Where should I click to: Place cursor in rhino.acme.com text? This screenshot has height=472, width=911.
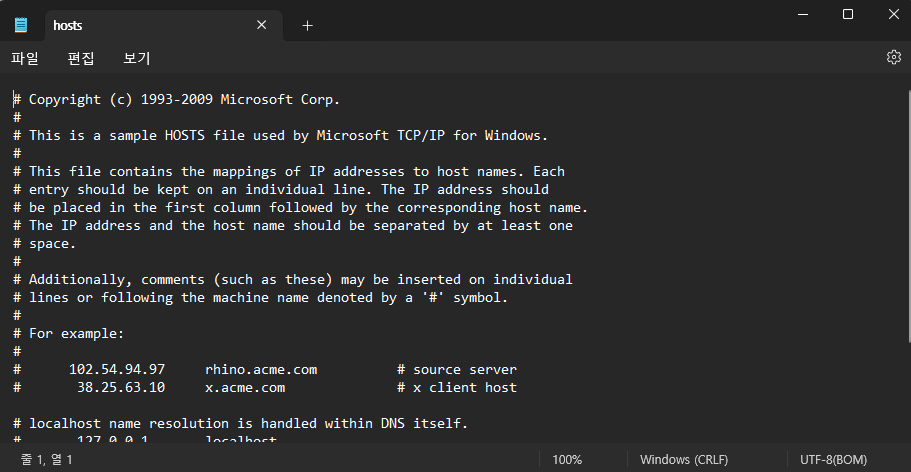(x=261, y=370)
